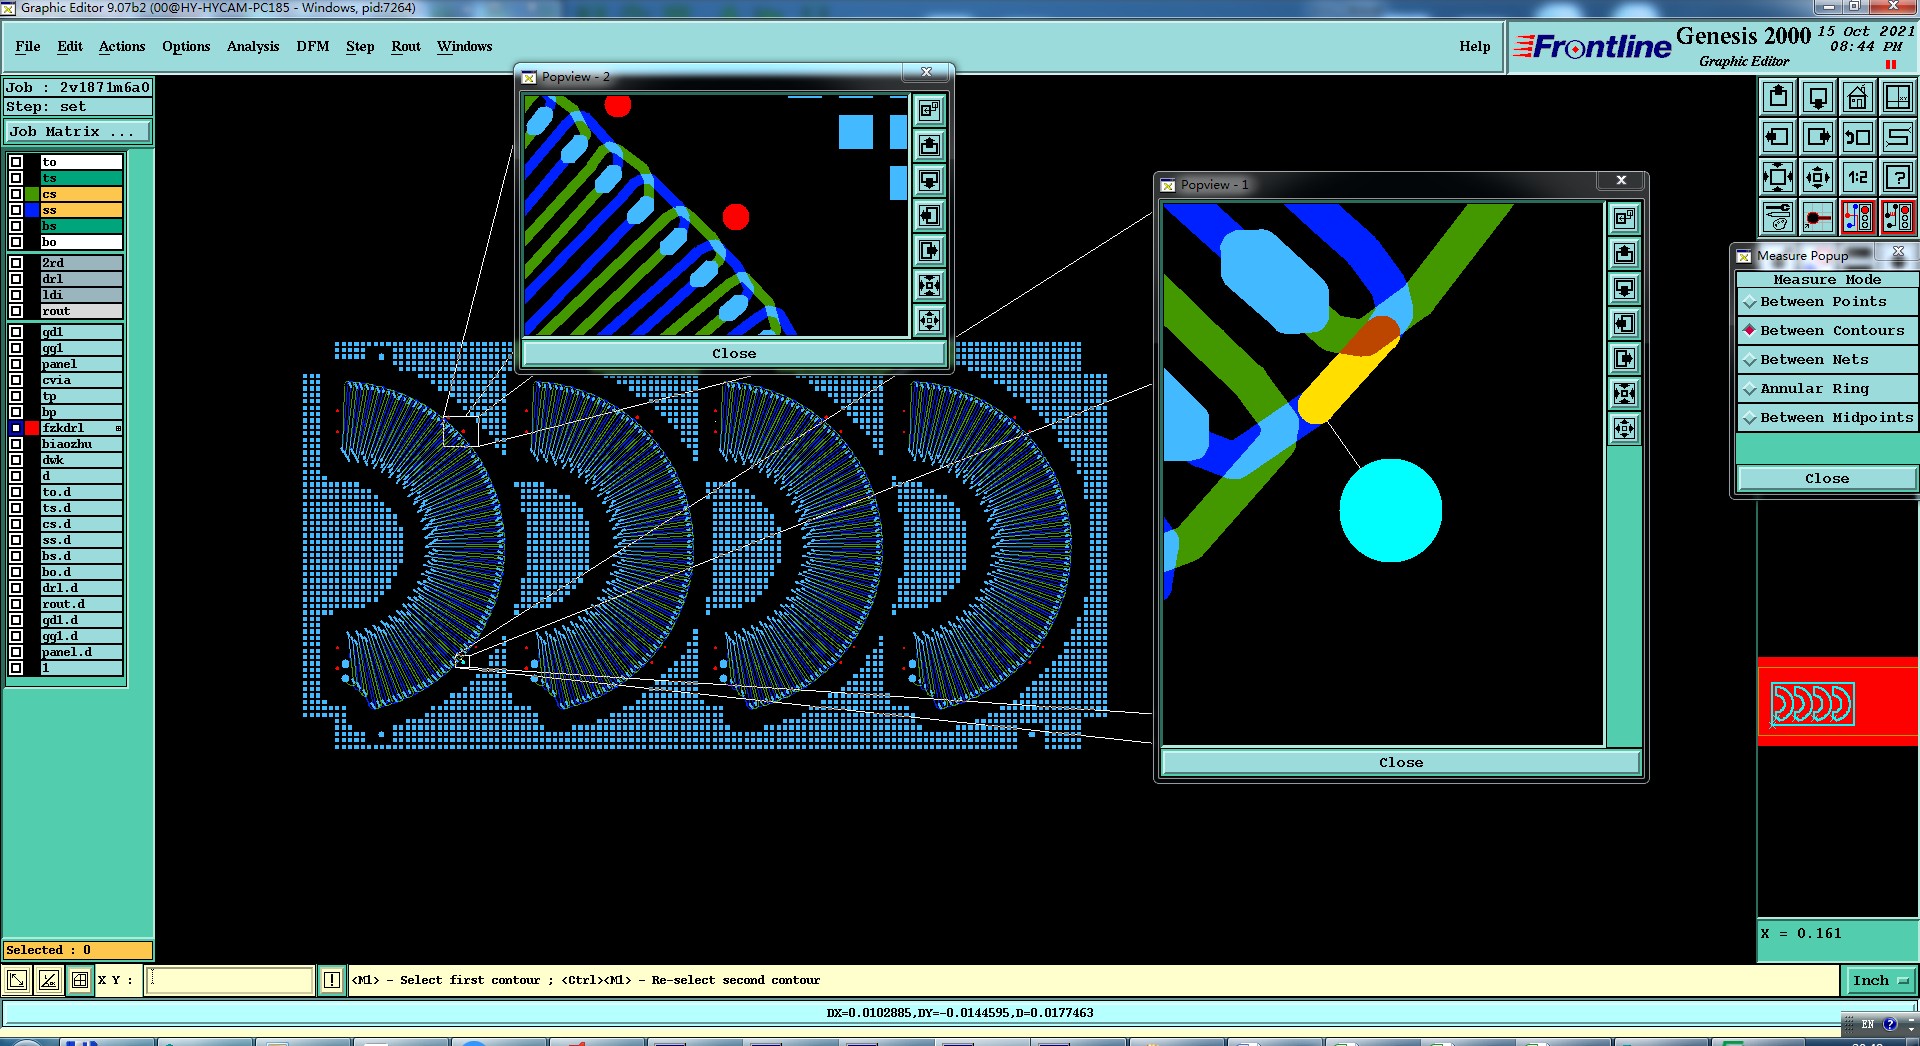Viewport: 1920px width, 1046px height.
Task: Click pan up icon in Popview-2
Action: [x=929, y=146]
